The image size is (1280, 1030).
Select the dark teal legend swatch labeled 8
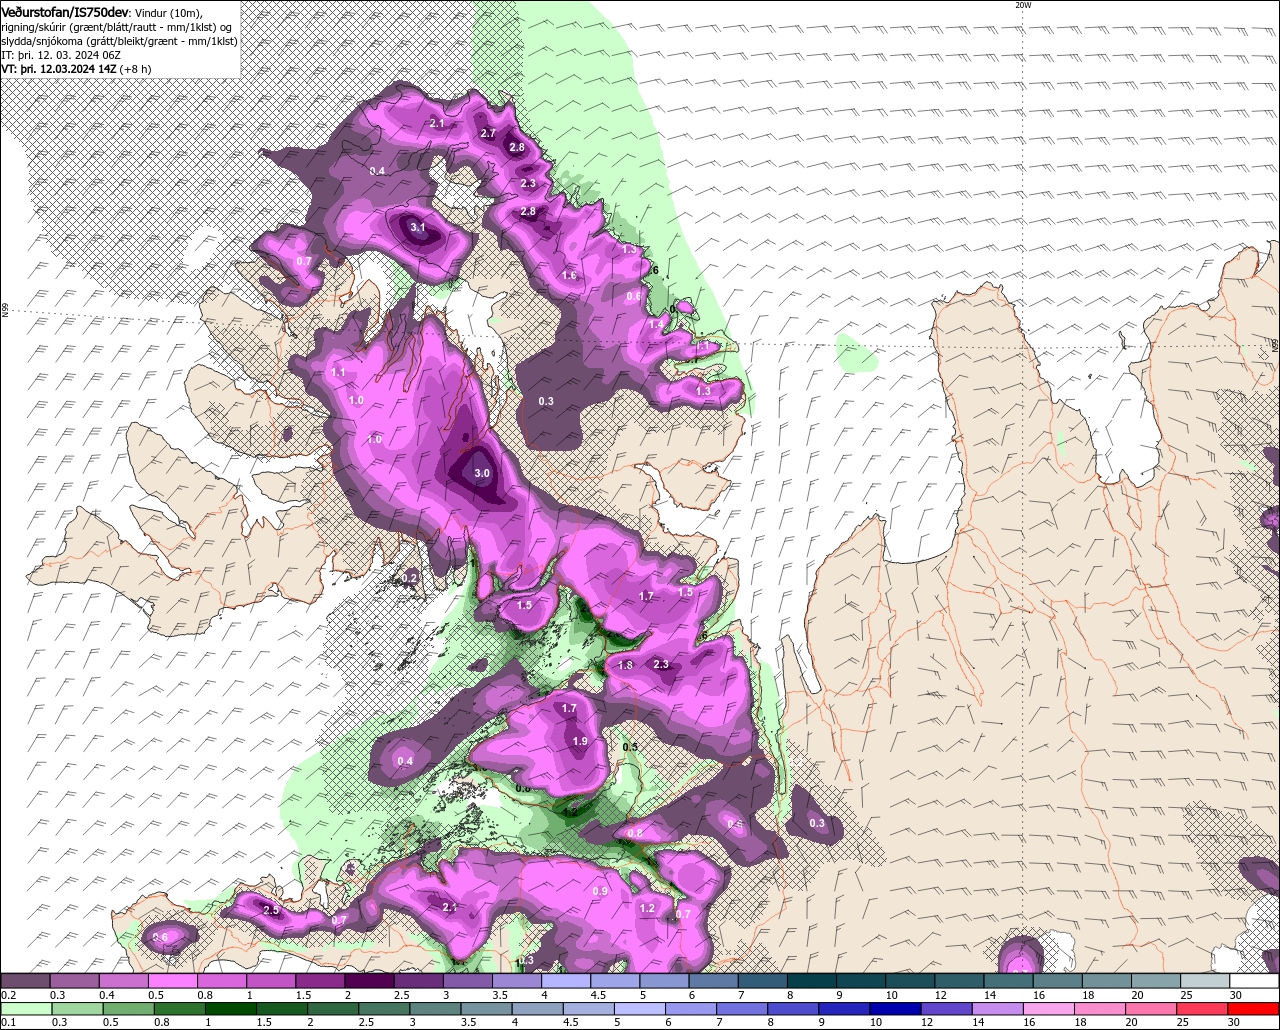[812, 981]
